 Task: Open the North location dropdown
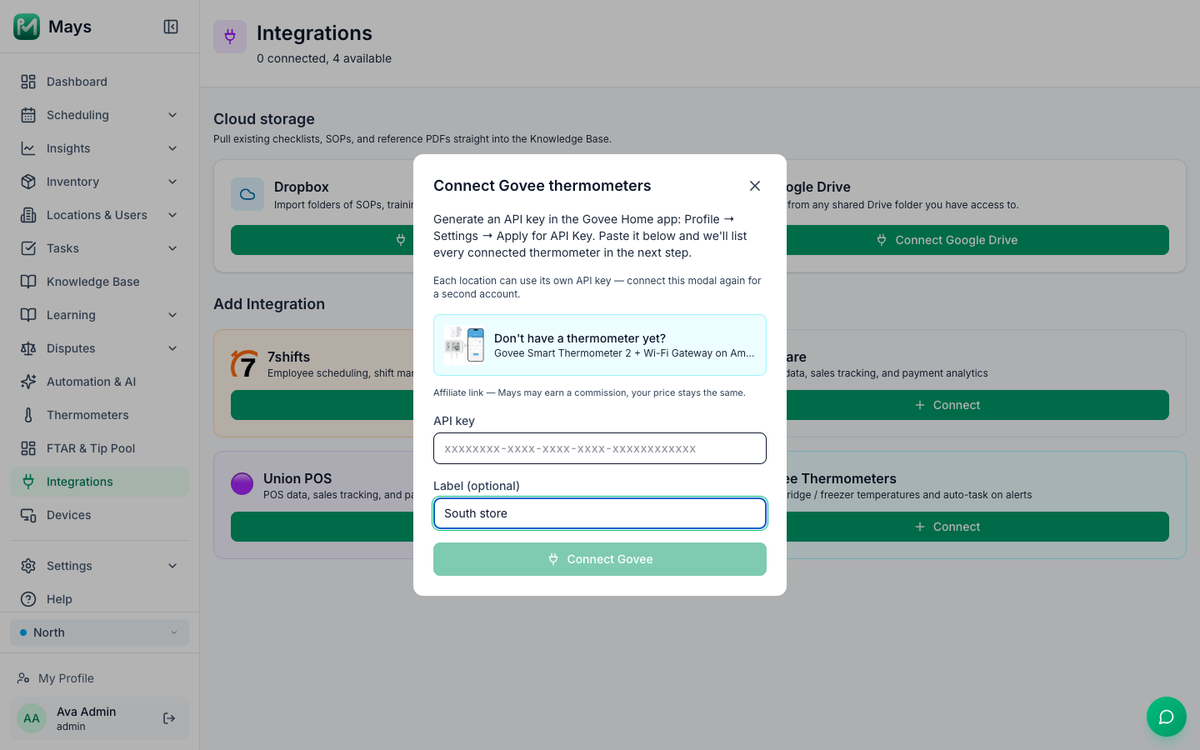pyautogui.click(x=100, y=633)
